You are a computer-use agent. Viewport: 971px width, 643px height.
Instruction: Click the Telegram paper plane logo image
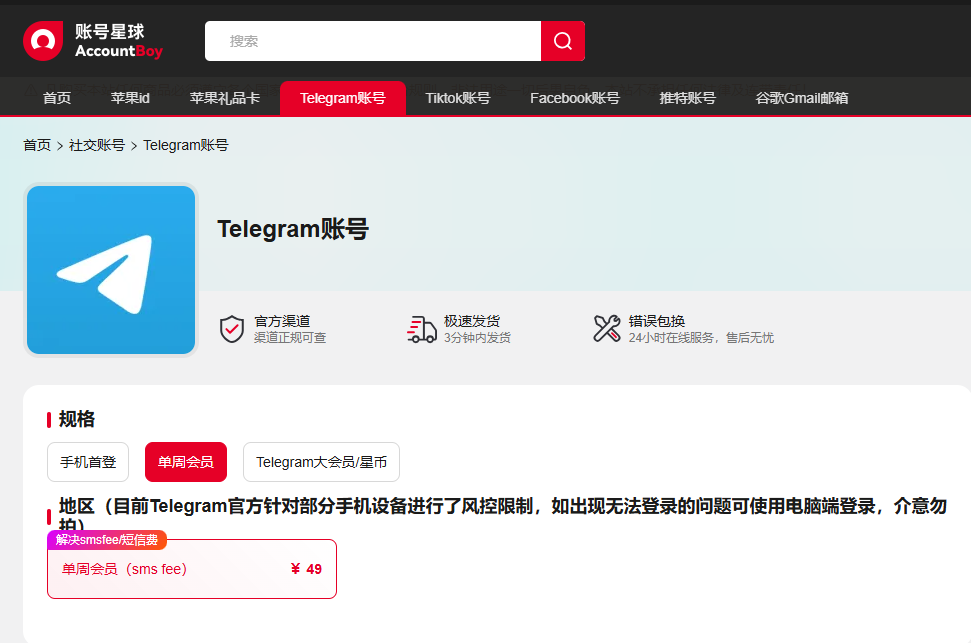pyautogui.click(x=110, y=268)
